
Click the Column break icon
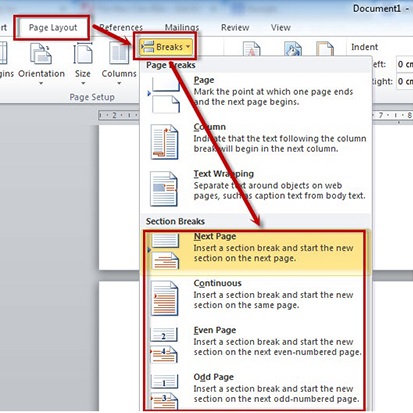(164, 142)
